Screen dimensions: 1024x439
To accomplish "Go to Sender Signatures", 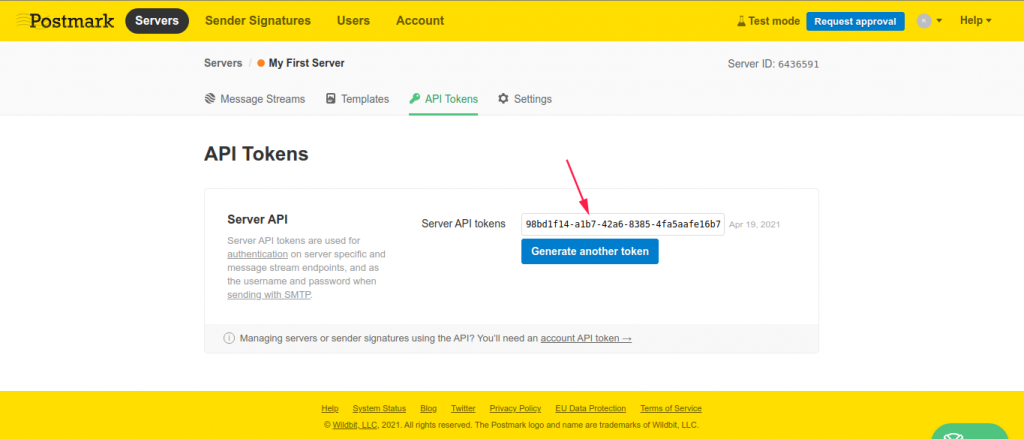I will (x=258, y=21).
